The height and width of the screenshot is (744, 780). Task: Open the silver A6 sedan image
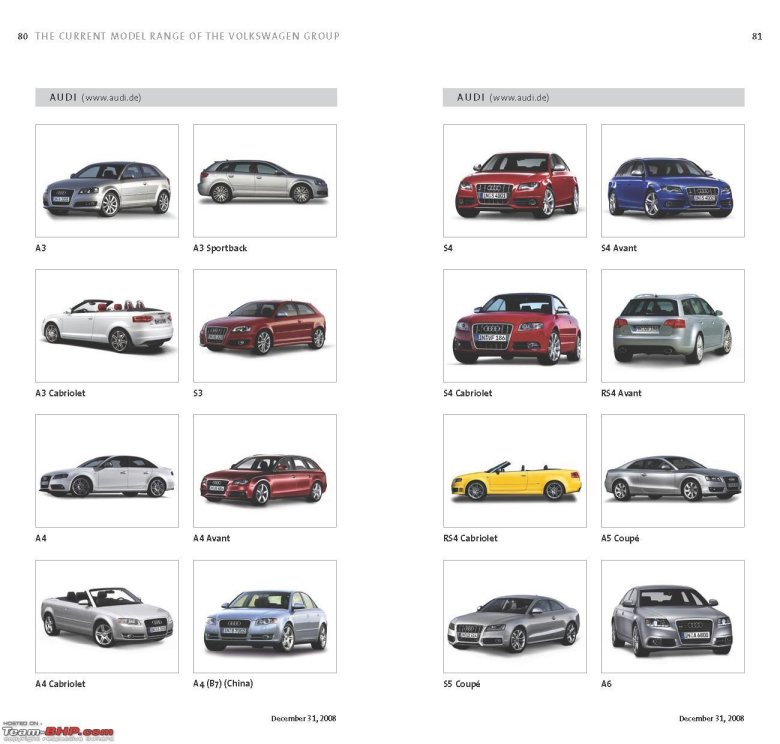[x=672, y=616]
